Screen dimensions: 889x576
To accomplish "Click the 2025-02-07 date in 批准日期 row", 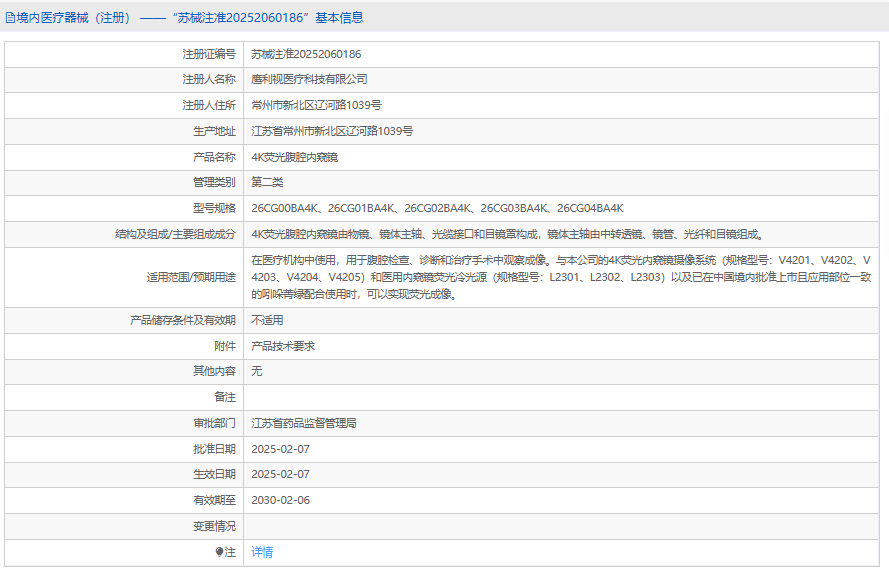I will coord(281,450).
